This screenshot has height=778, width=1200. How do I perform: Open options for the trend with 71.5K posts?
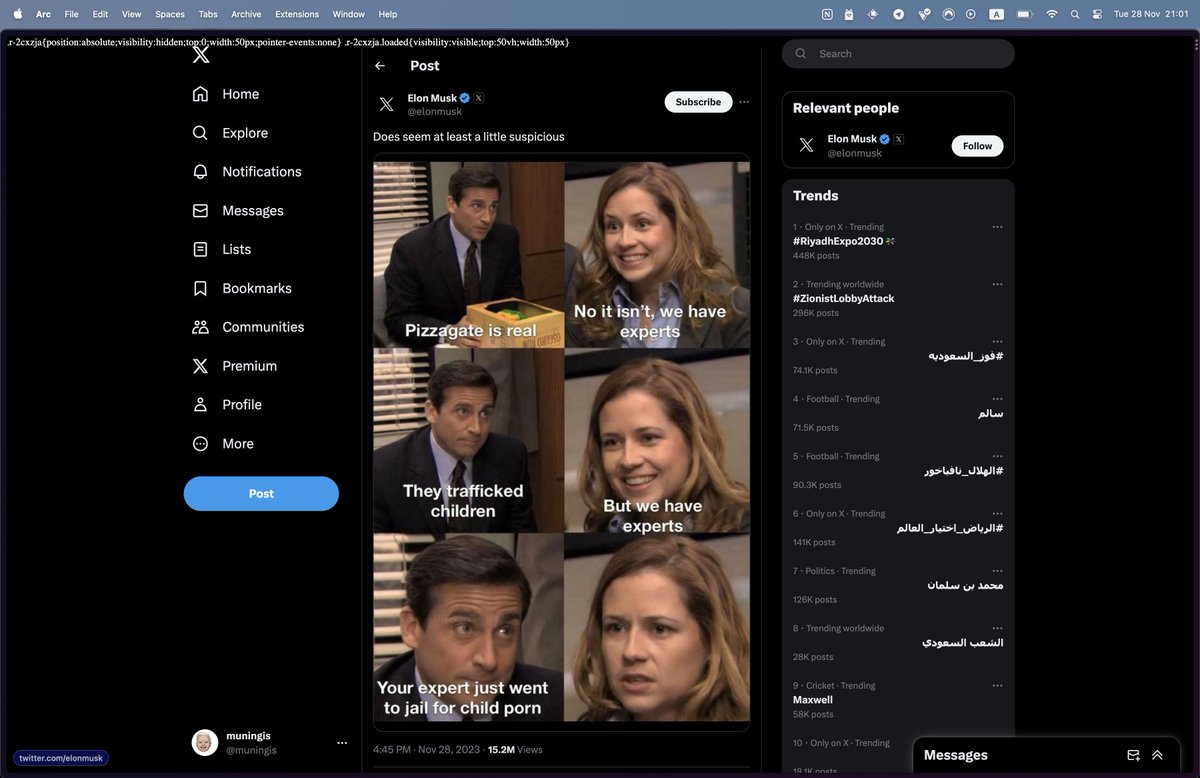(x=997, y=399)
